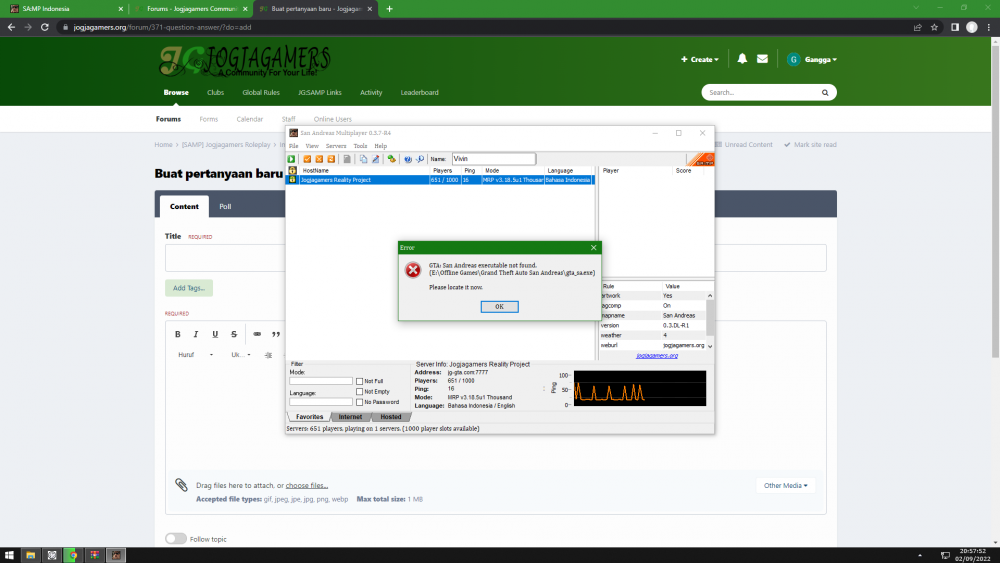The width and height of the screenshot is (1000, 563).
Task: Click the Copy Server Info pages icon
Action: point(364,159)
